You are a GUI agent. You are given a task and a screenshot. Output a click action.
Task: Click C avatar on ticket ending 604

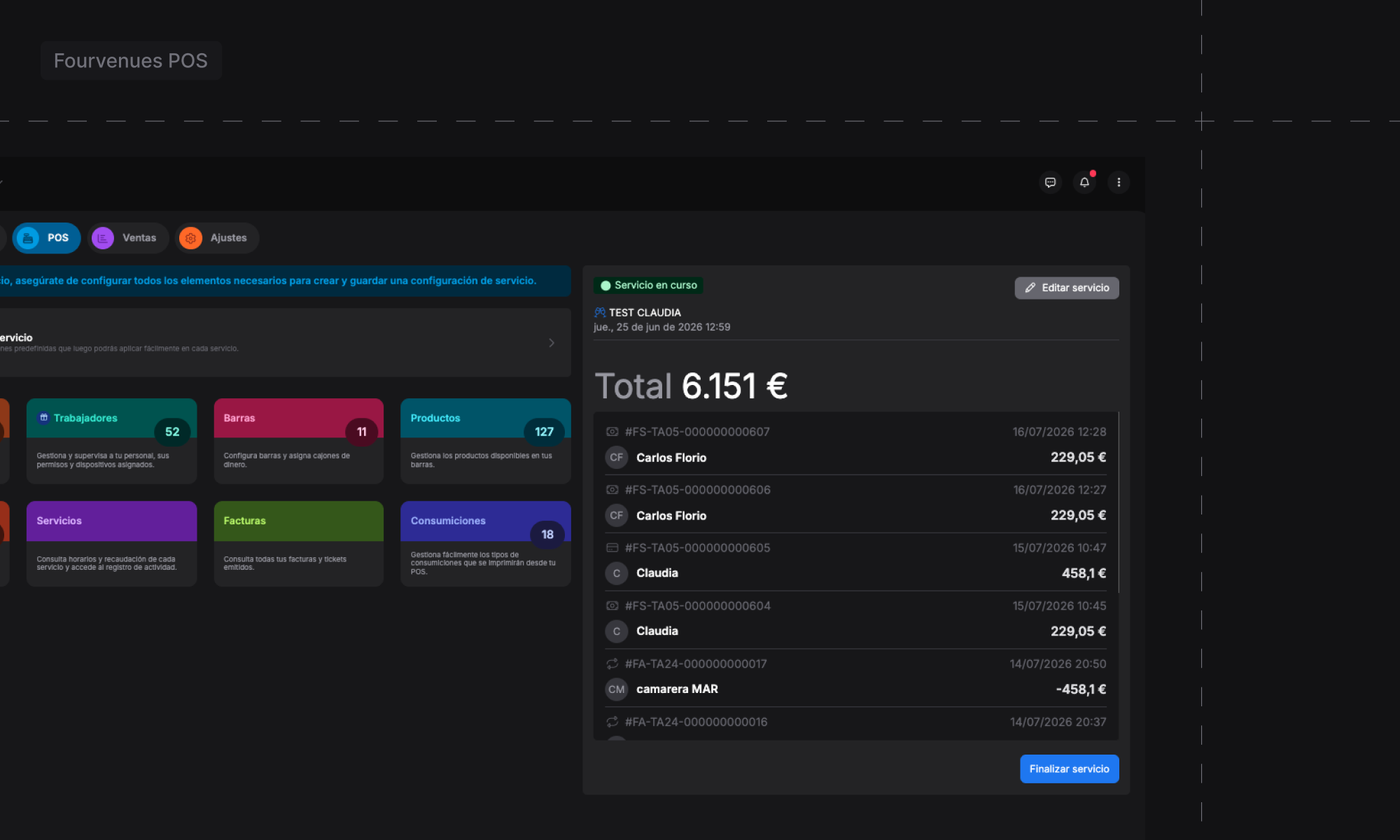point(617,631)
